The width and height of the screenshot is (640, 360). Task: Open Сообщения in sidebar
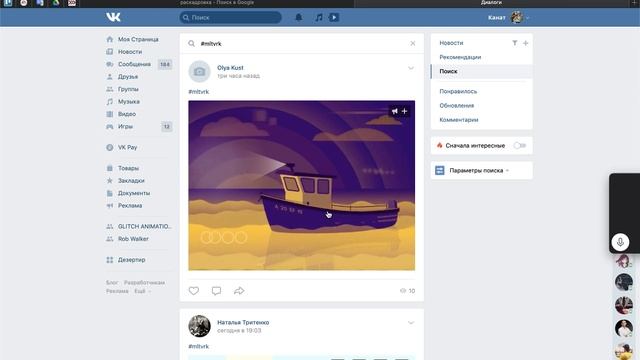coord(134,64)
